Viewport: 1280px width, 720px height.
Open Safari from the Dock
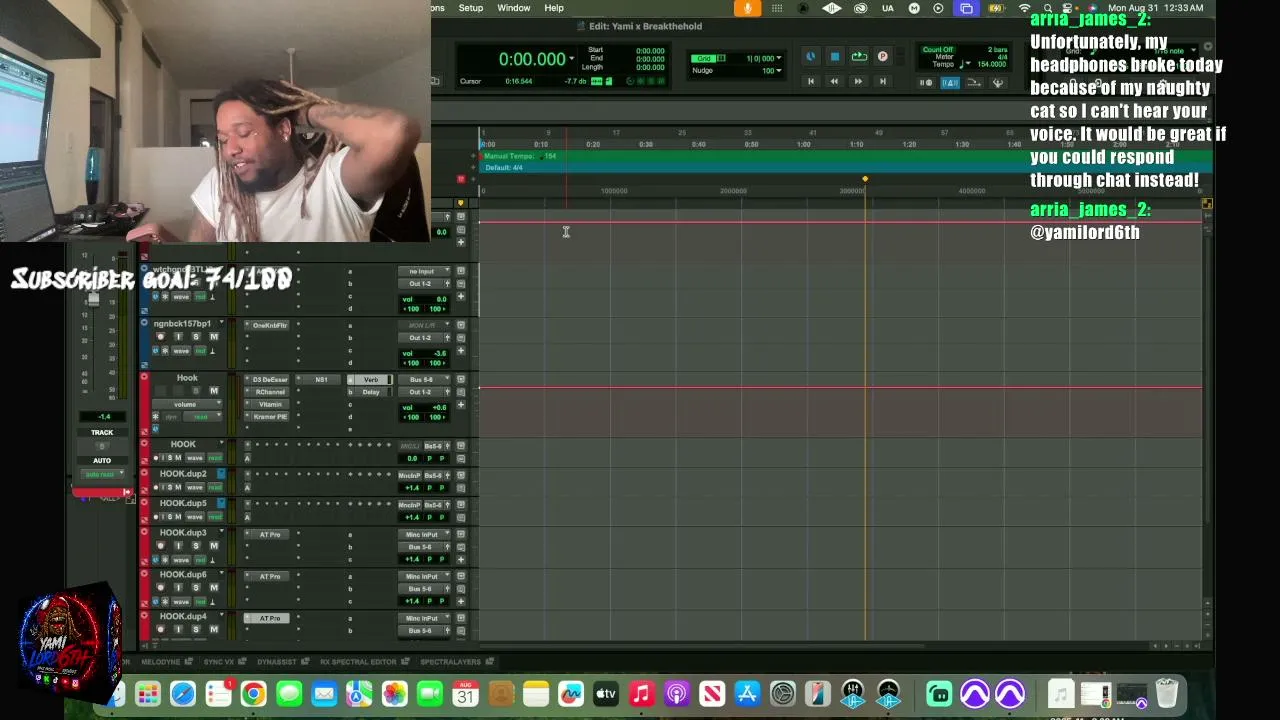coord(182,694)
